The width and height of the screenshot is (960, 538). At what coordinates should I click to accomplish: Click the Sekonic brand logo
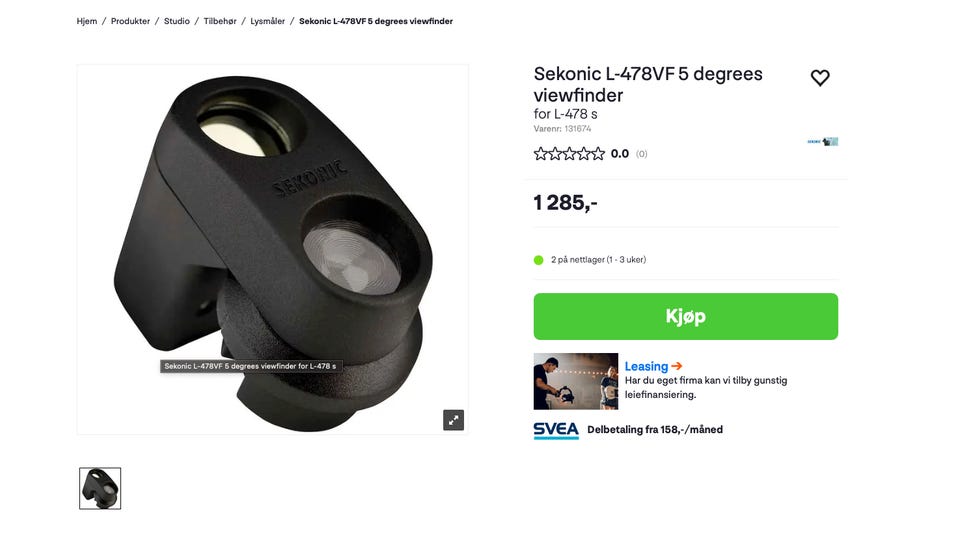(822, 141)
